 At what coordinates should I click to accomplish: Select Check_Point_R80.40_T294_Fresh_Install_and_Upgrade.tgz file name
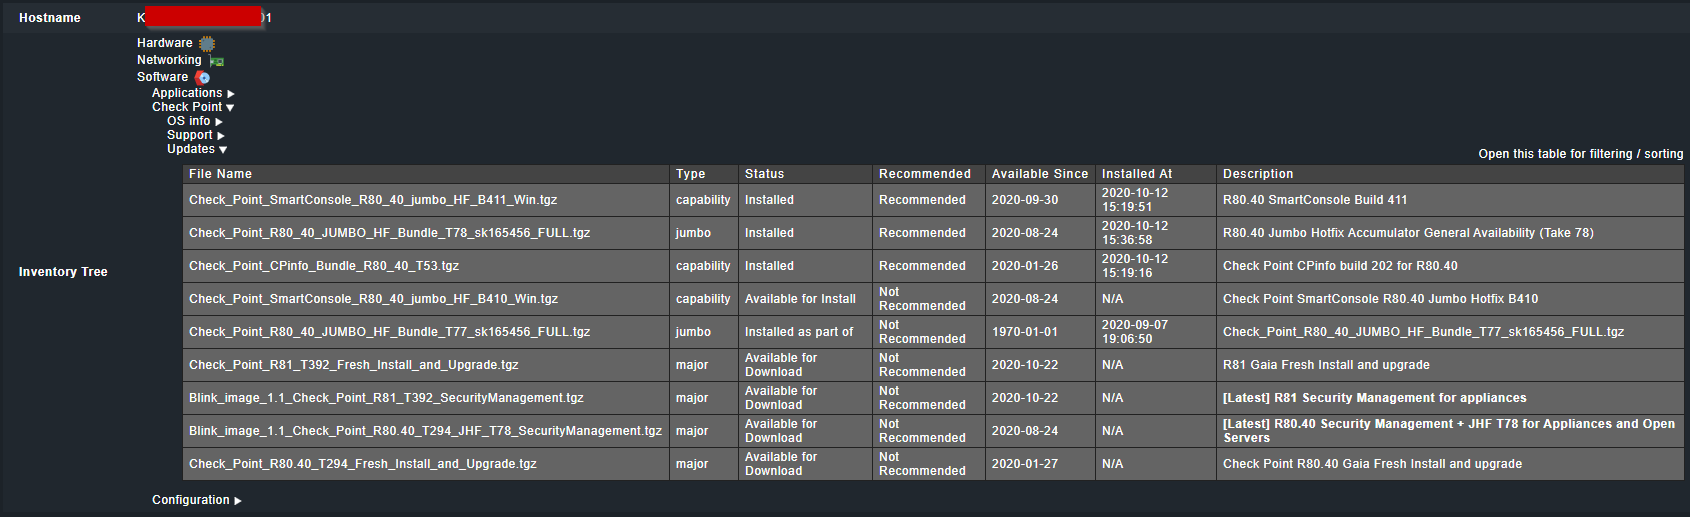[x=363, y=464]
